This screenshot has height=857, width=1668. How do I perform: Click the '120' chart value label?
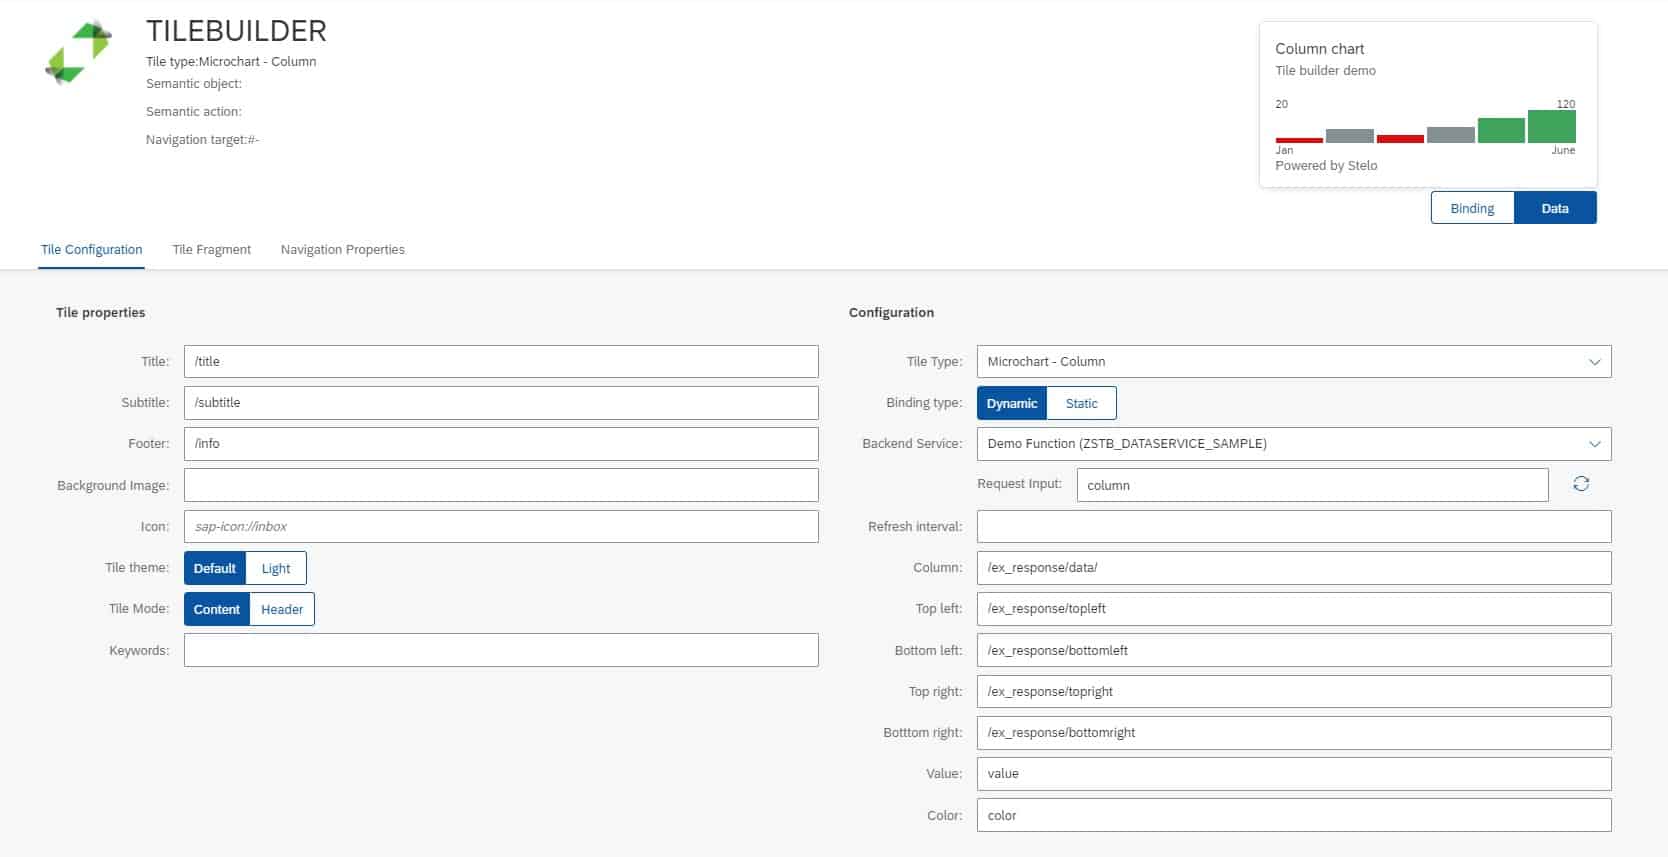pos(1566,104)
